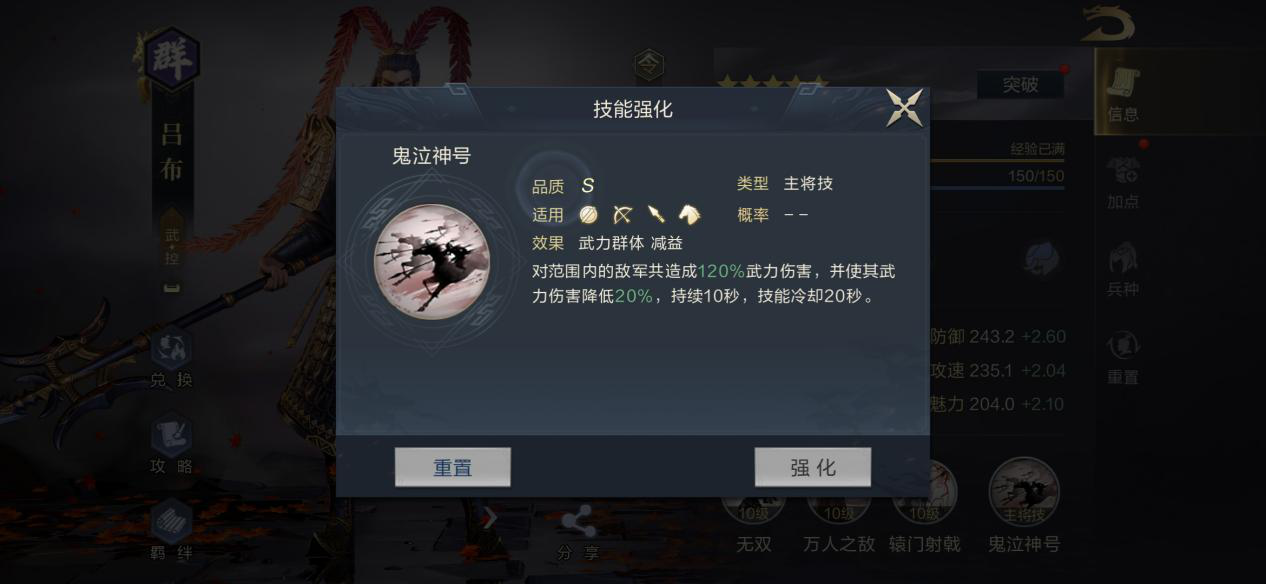Tap the bow troop type icon
This screenshot has height=584, width=1266.
(x=622, y=214)
